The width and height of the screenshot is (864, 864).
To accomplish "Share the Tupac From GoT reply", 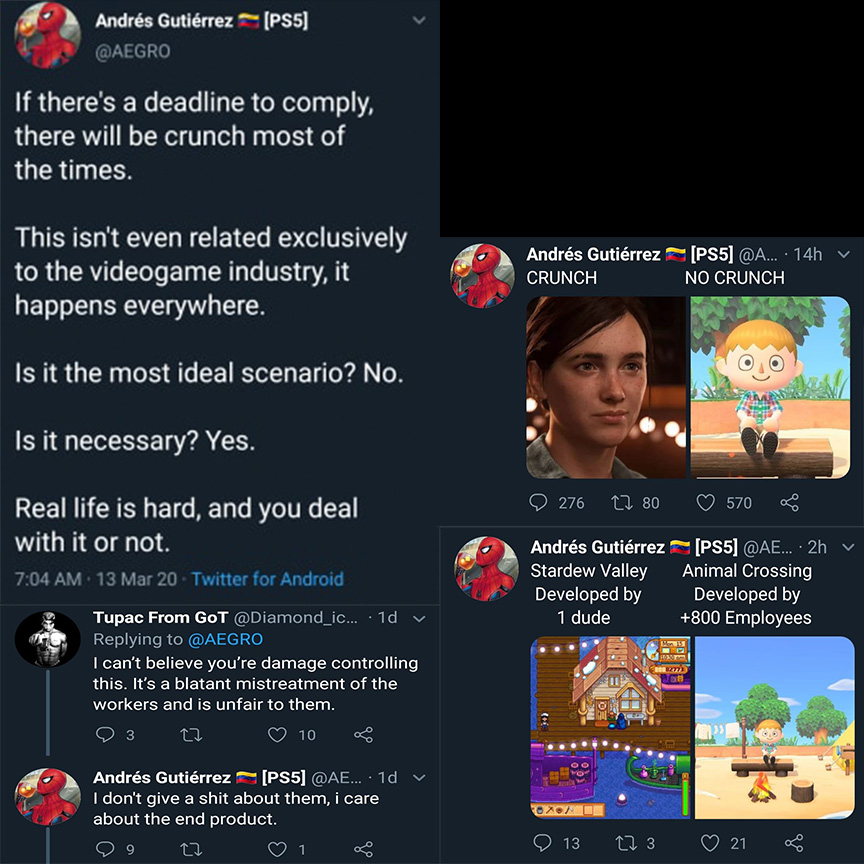I will point(364,735).
